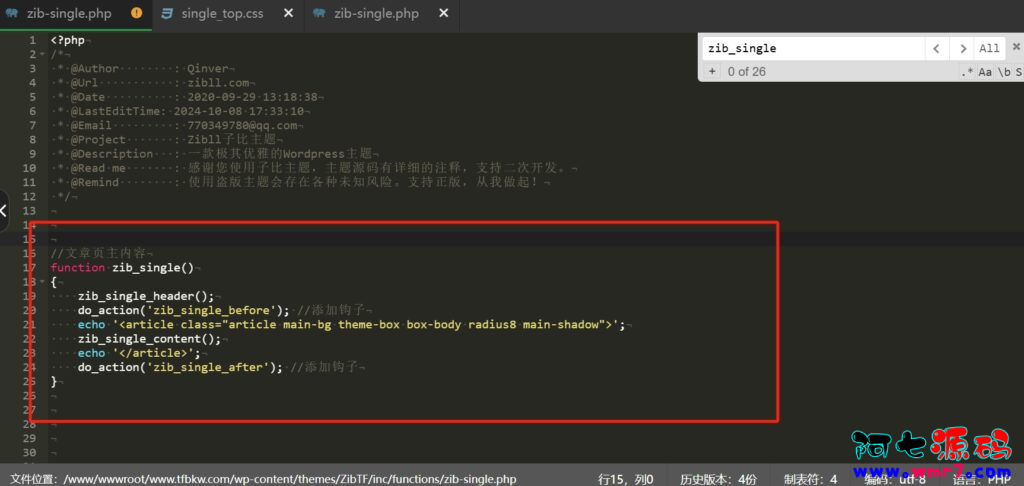Expand replace field with the plus button
Screen dimensions: 1024x486
[712, 72]
